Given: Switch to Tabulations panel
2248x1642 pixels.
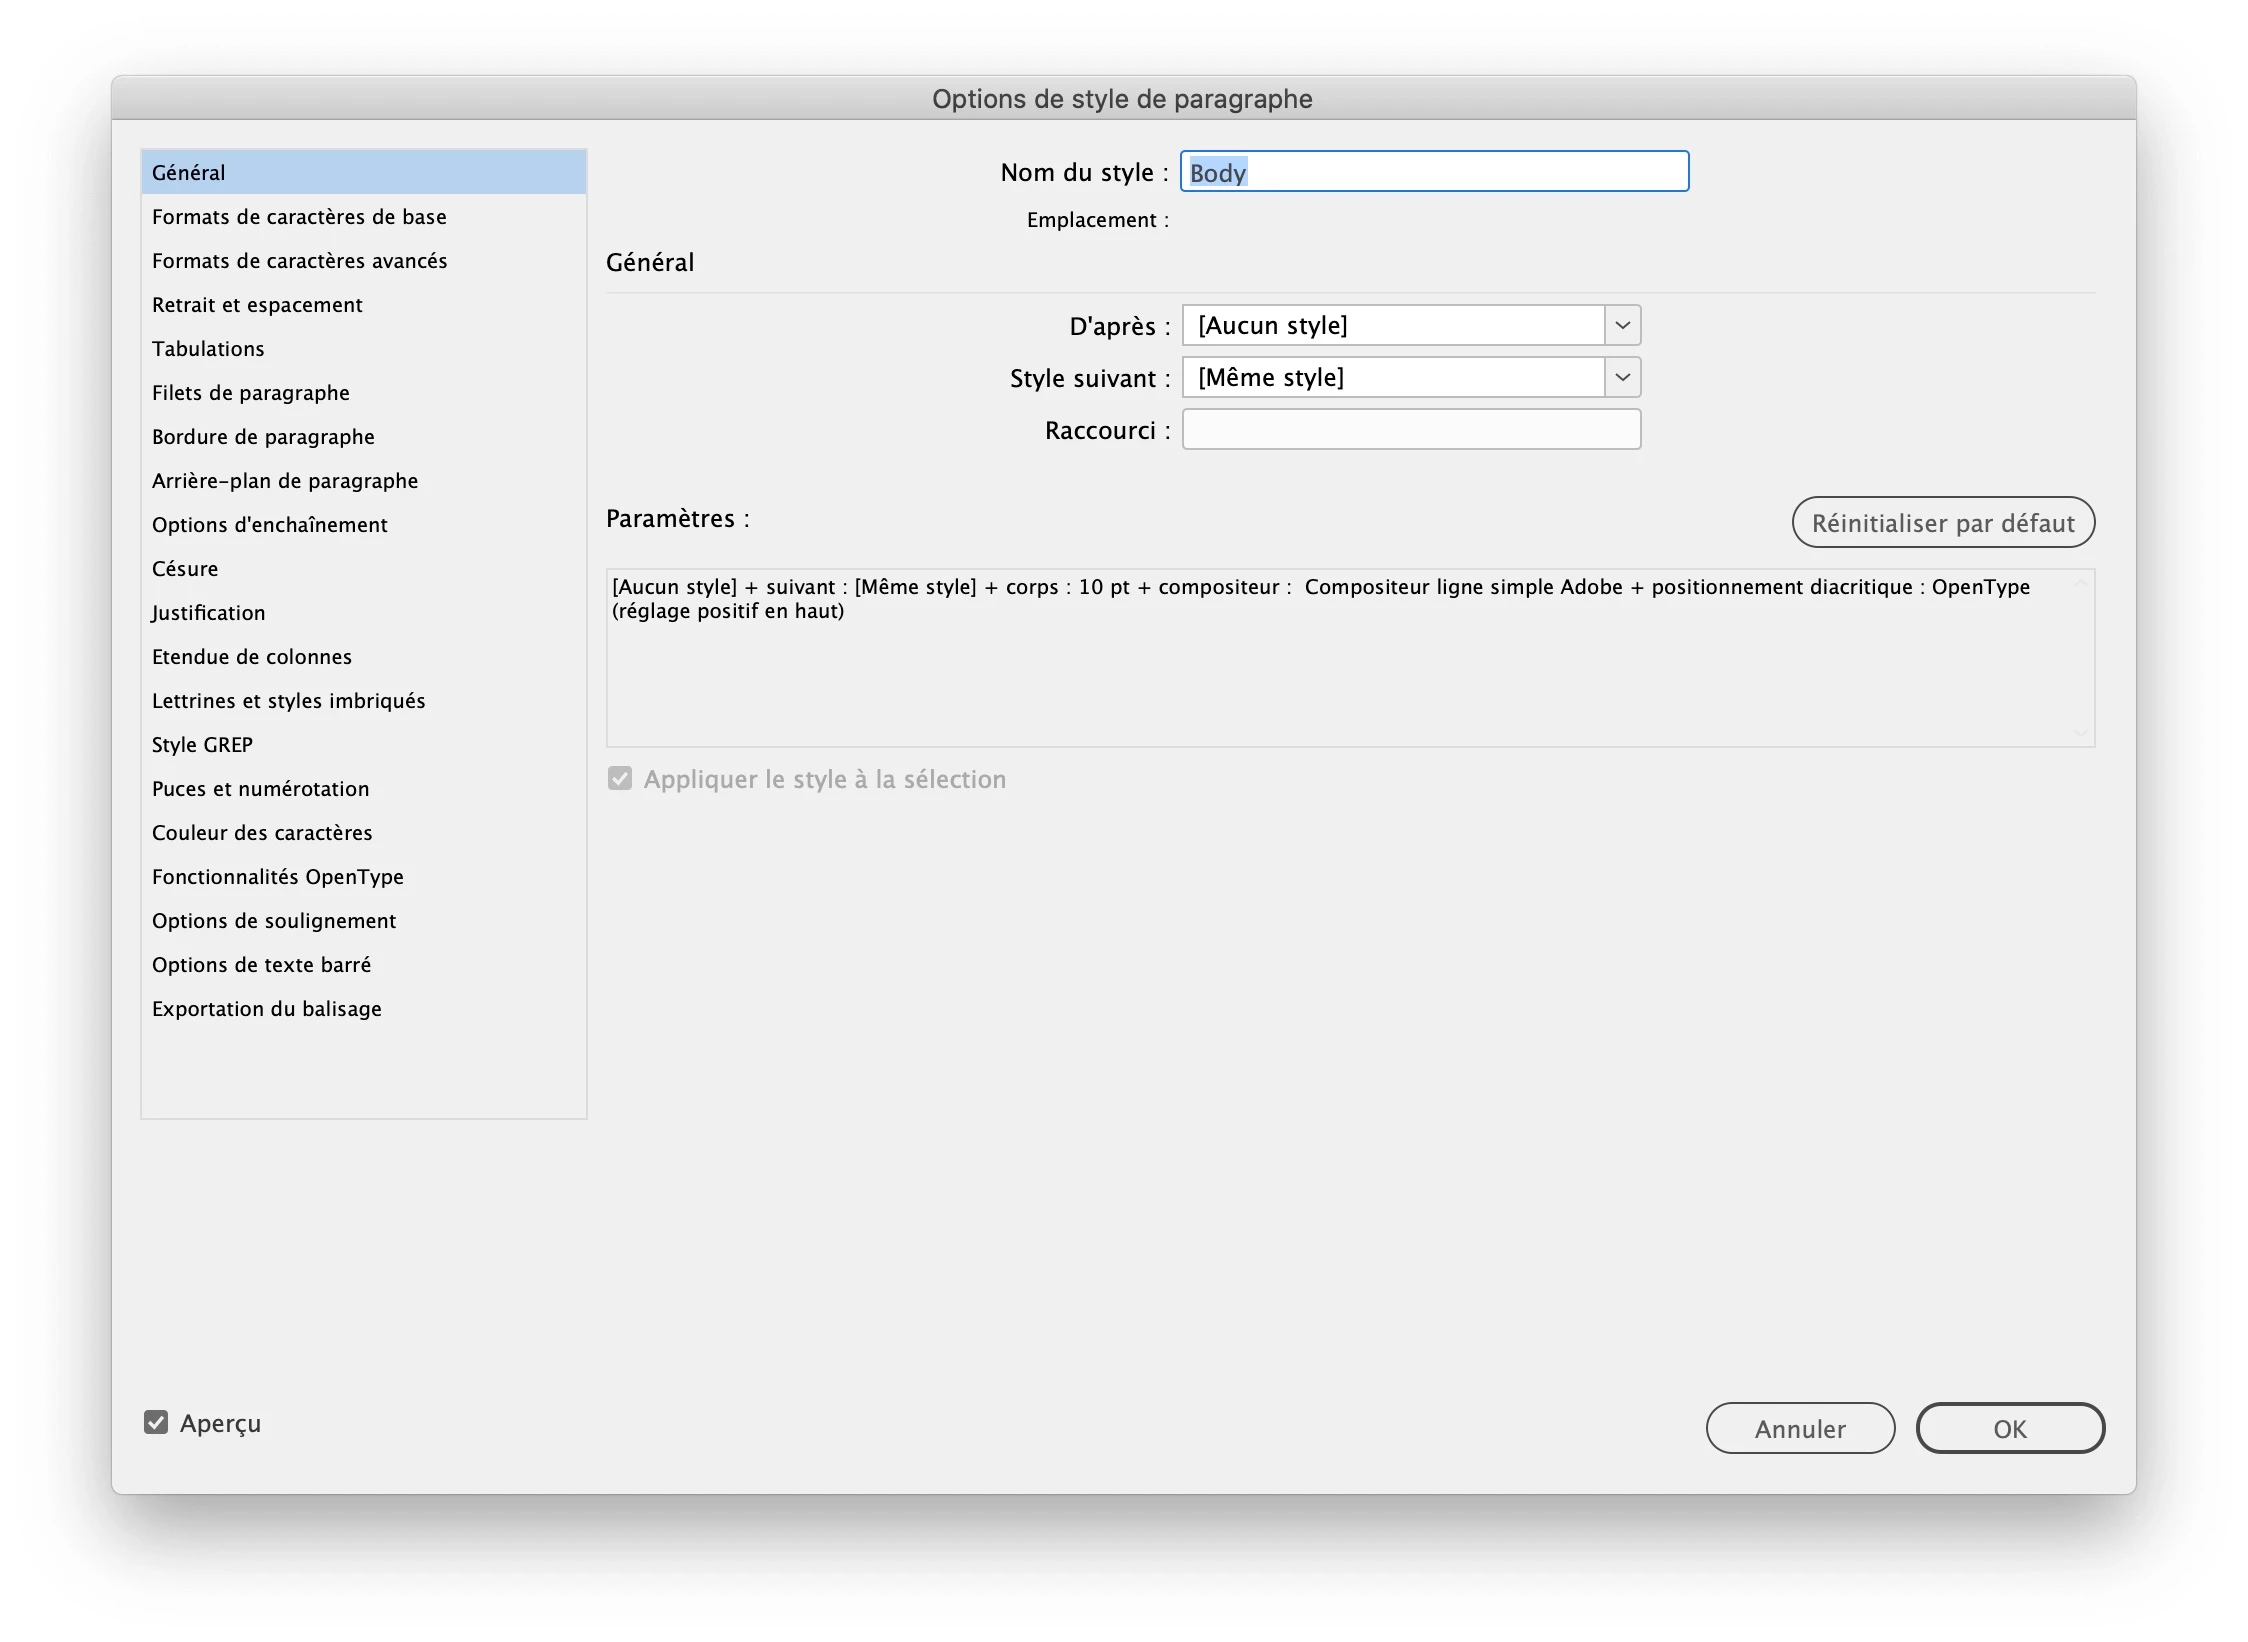Looking at the screenshot, I should point(208,349).
